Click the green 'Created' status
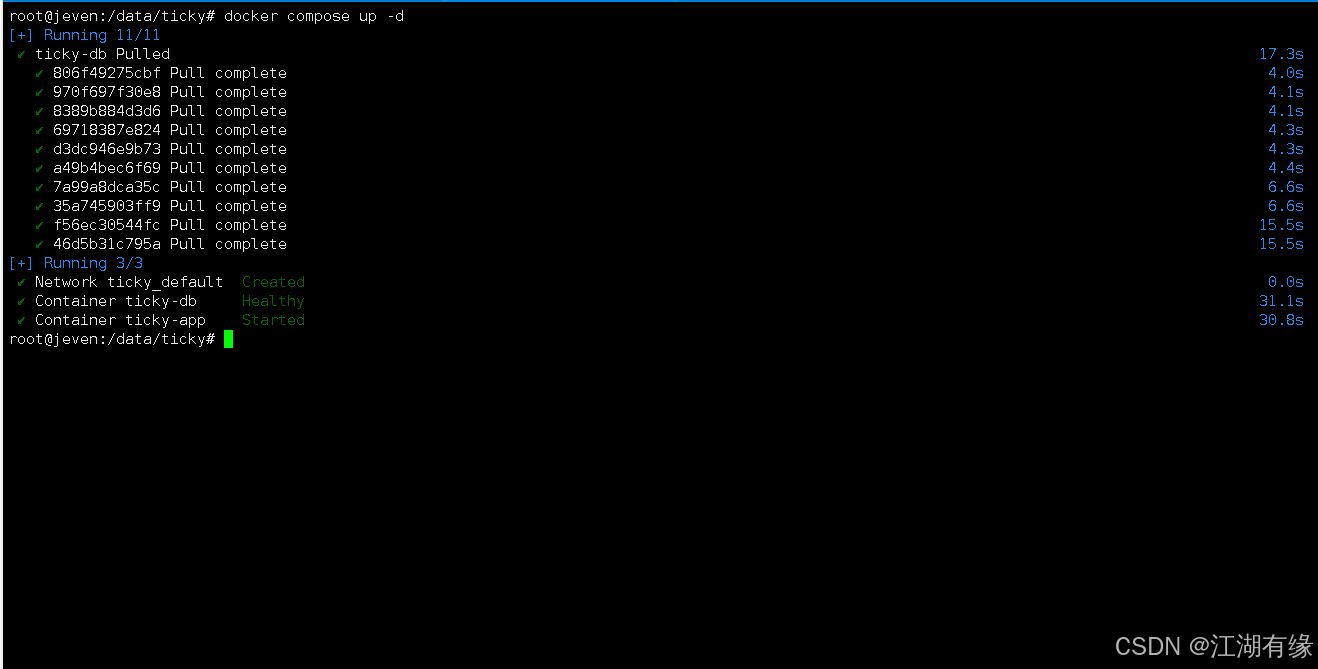The width and height of the screenshot is (1318, 669). tap(273, 282)
